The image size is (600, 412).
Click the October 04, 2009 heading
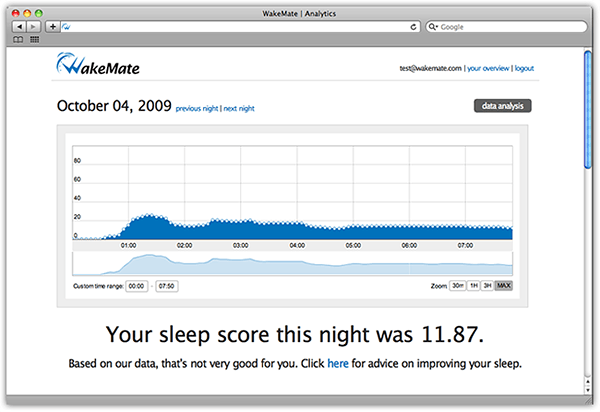coord(114,106)
